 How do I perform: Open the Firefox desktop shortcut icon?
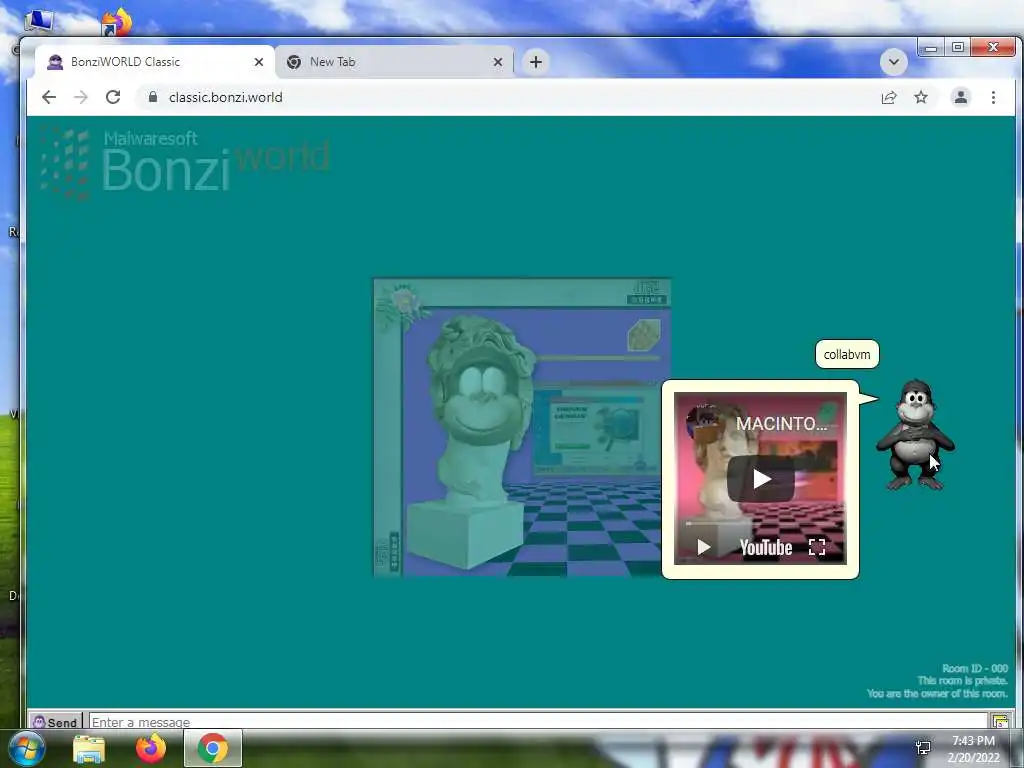pos(117,21)
